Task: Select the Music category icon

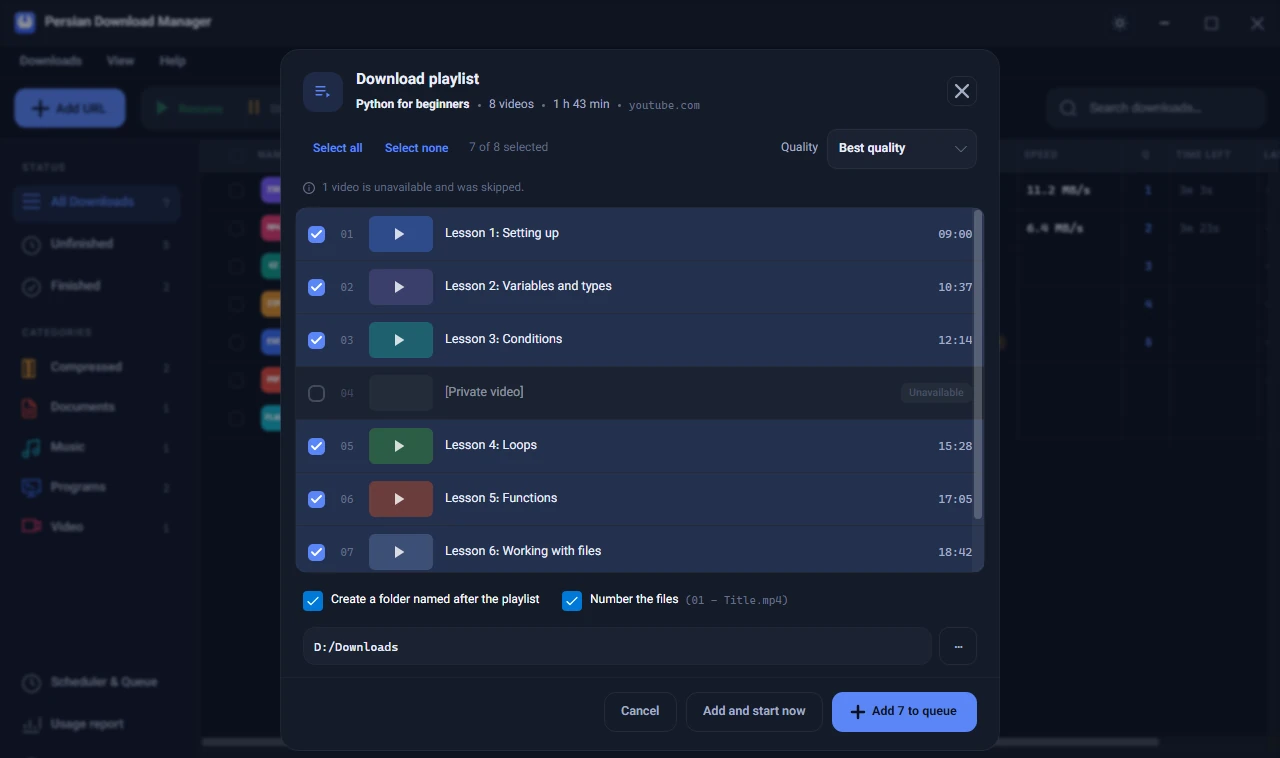Action: click(31, 447)
